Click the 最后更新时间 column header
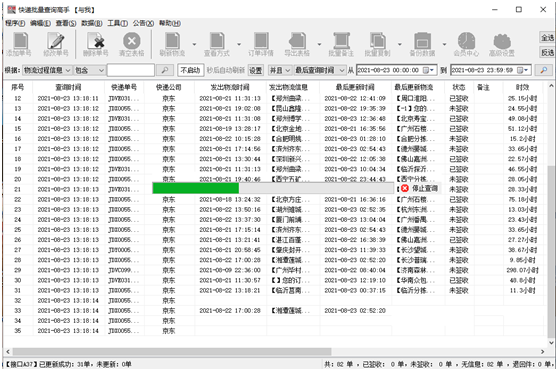558x371 pixels. (x=355, y=87)
